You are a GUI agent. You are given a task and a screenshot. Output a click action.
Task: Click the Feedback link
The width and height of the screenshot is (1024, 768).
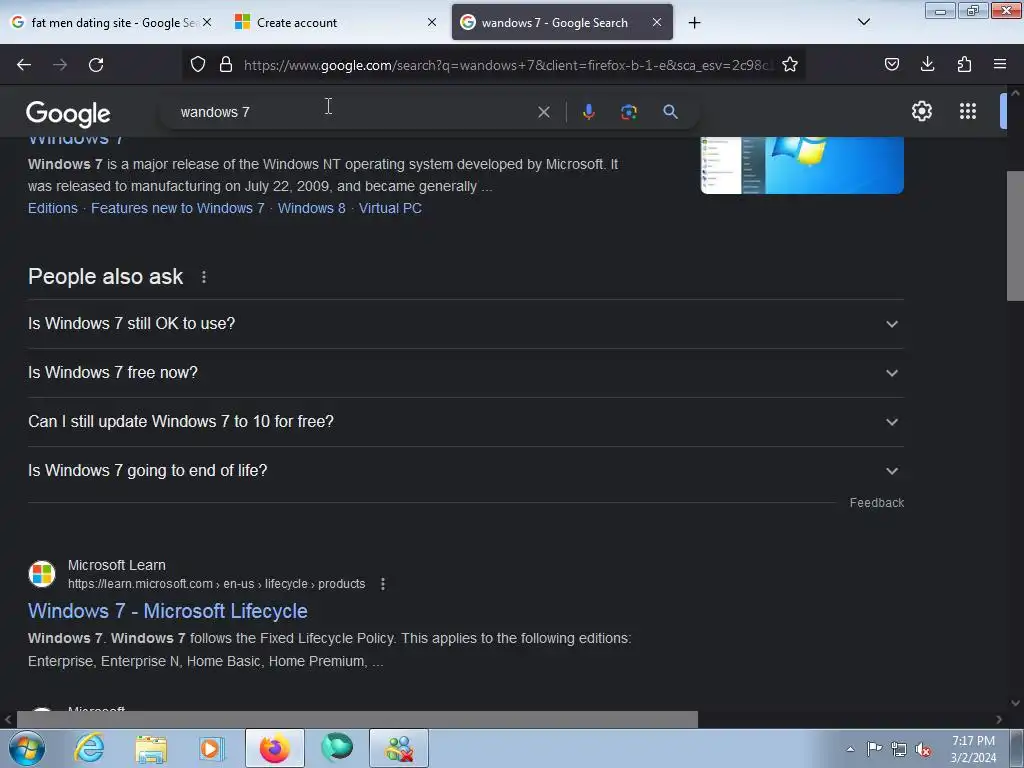(x=876, y=503)
